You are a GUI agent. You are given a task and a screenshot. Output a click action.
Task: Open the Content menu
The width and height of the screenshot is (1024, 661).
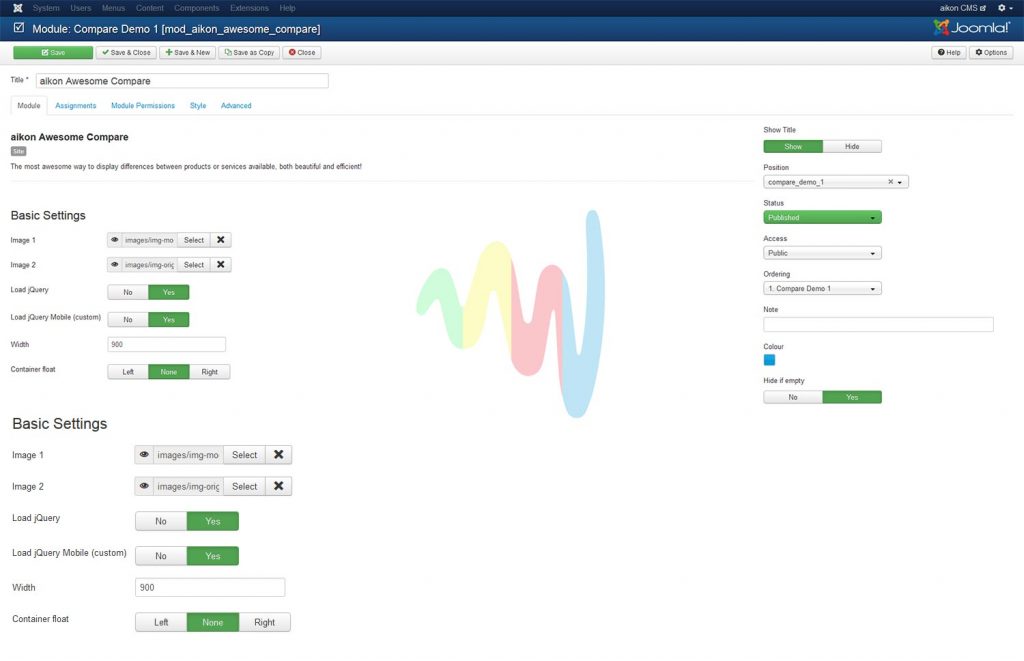pyautogui.click(x=150, y=8)
